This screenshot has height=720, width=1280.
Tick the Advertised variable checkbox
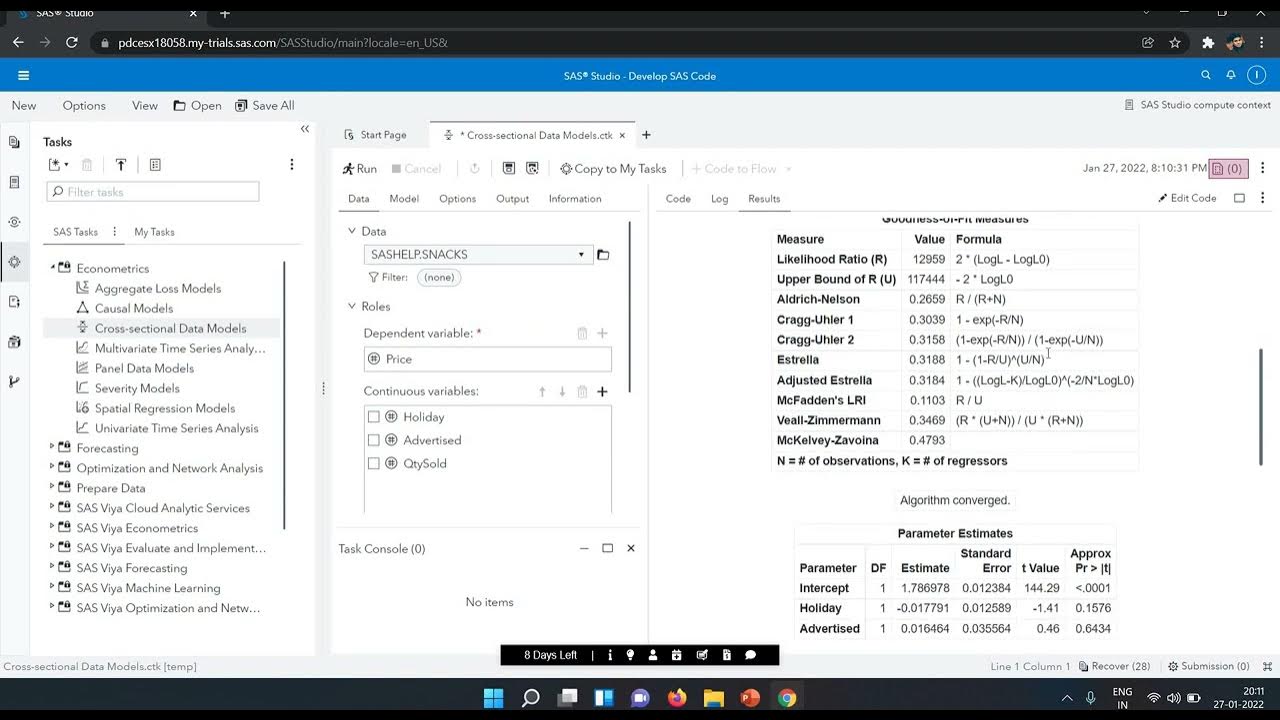pos(374,440)
